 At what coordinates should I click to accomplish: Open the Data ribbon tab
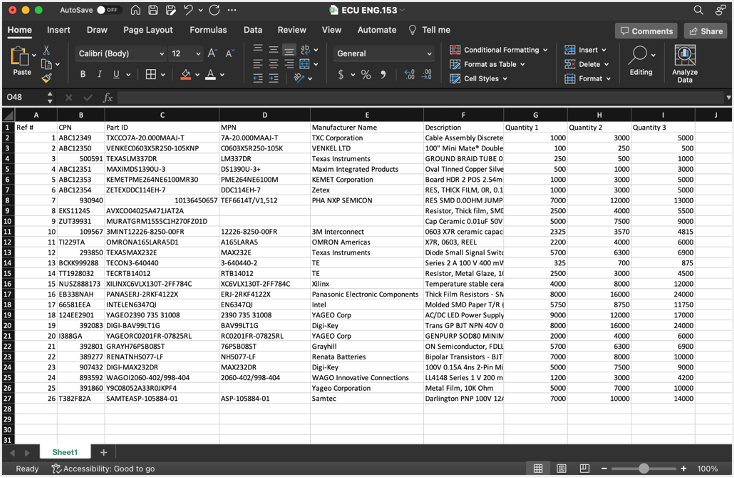point(253,30)
